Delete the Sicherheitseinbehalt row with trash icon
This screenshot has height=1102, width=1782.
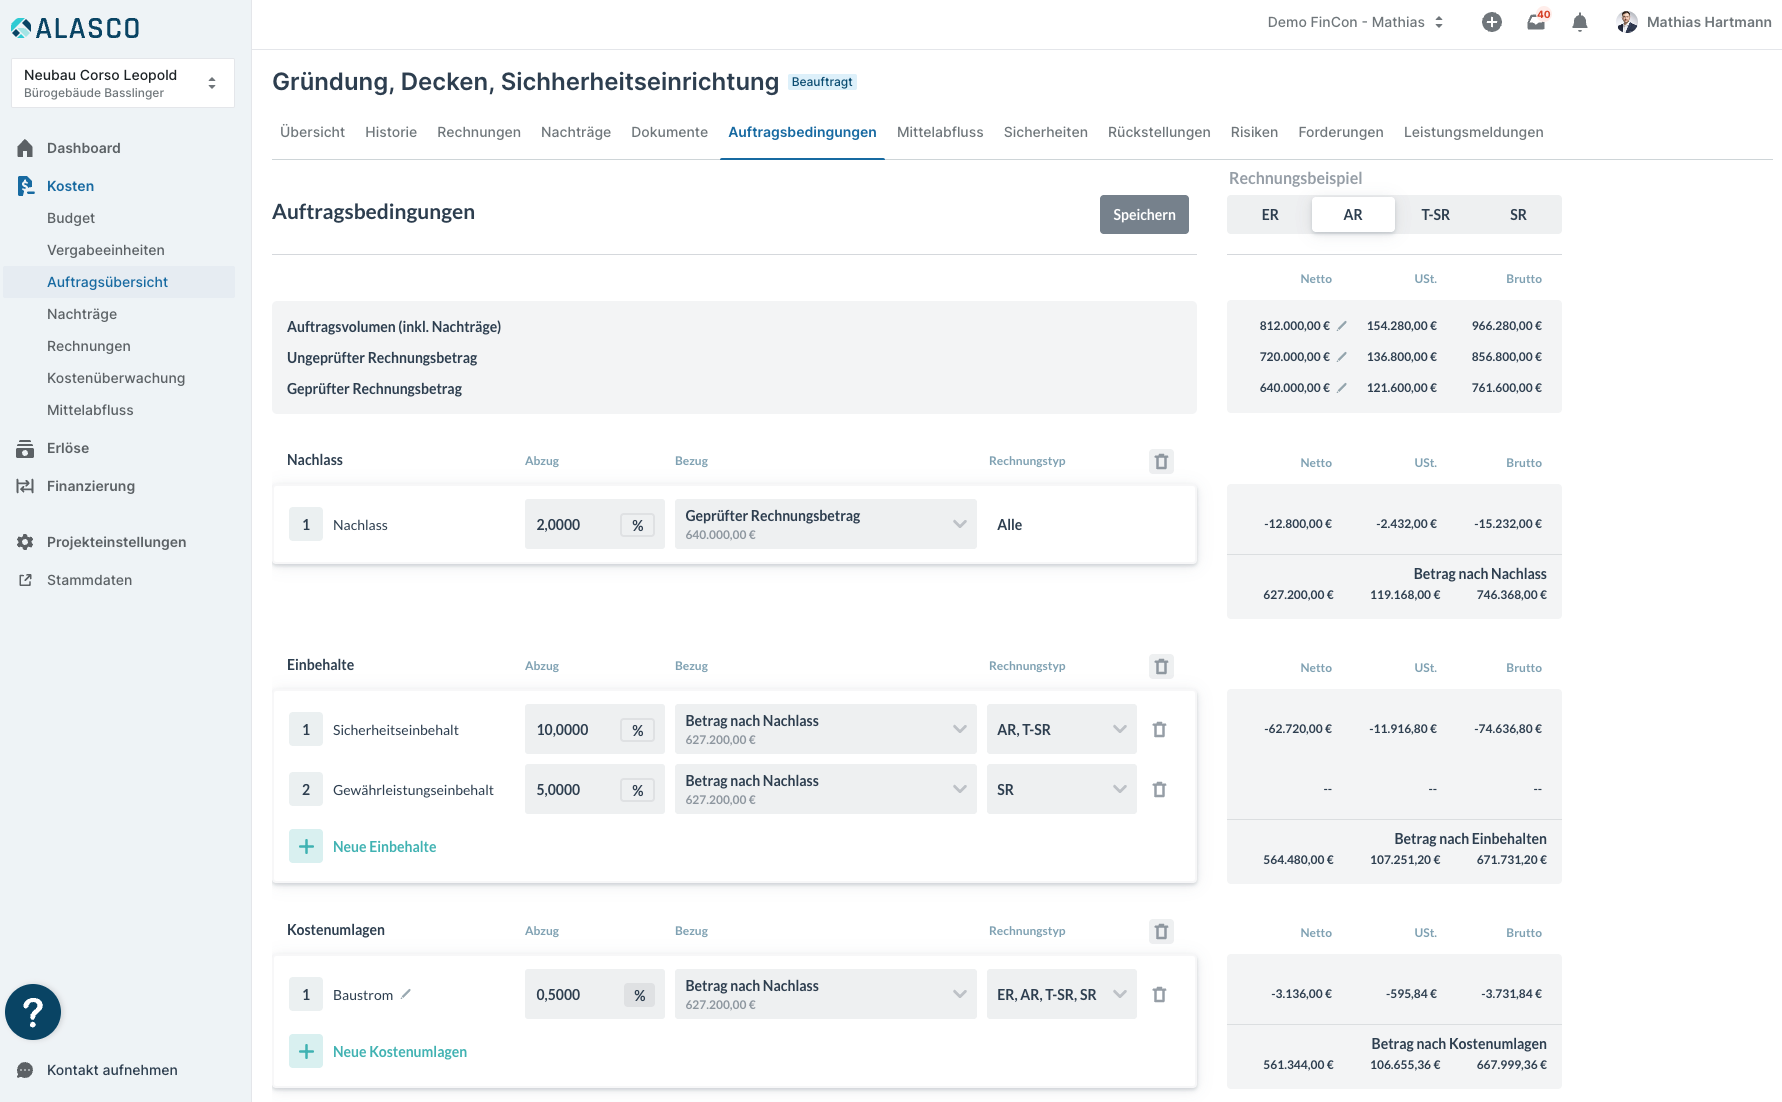point(1159,730)
